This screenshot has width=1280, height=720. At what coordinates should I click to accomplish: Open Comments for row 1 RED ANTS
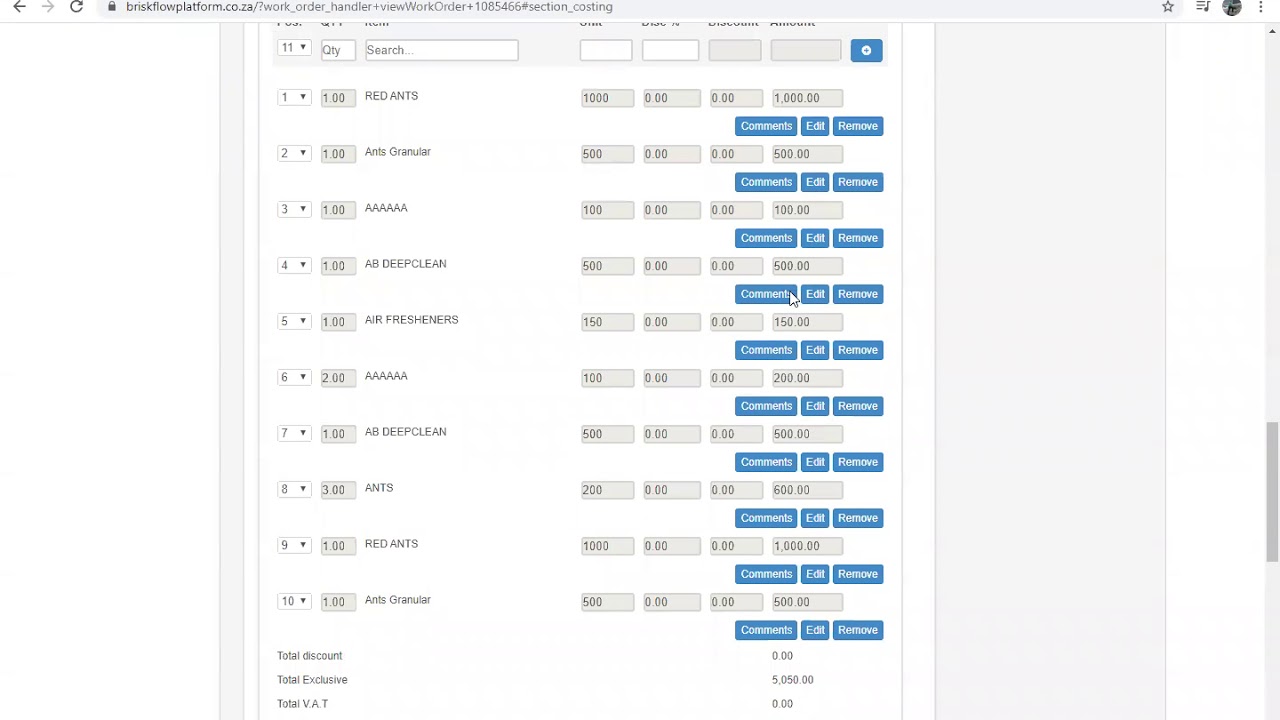(x=766, y=126)
